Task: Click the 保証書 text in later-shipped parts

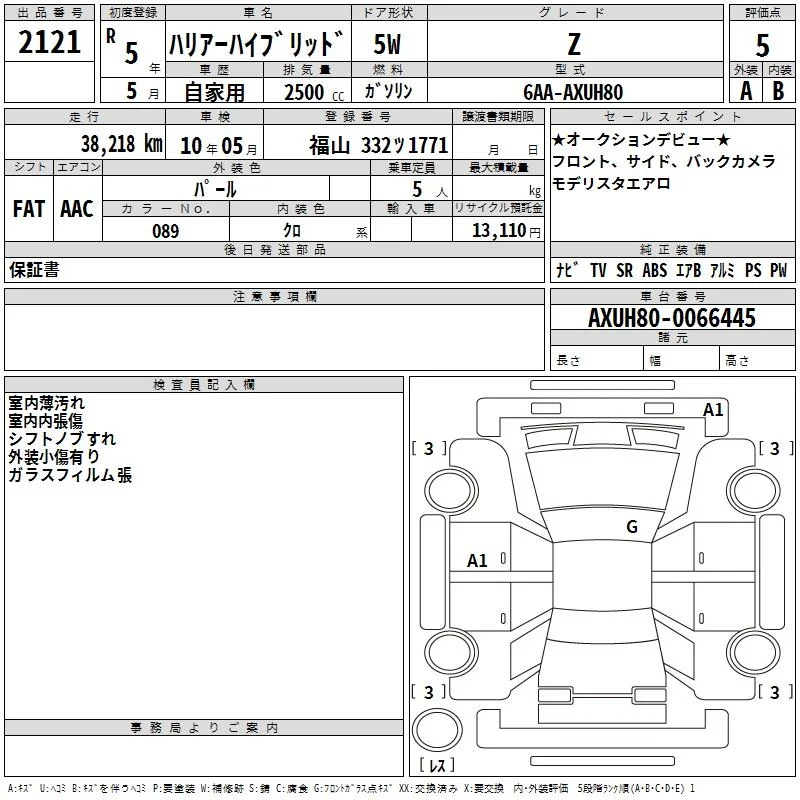Action: tap(34, 269)
